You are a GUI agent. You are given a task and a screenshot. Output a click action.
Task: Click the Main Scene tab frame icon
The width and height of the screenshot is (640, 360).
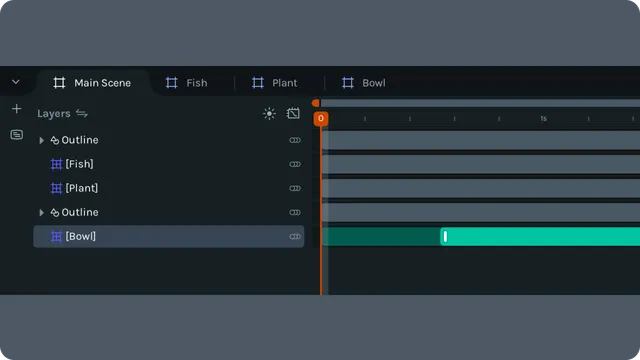59,83
